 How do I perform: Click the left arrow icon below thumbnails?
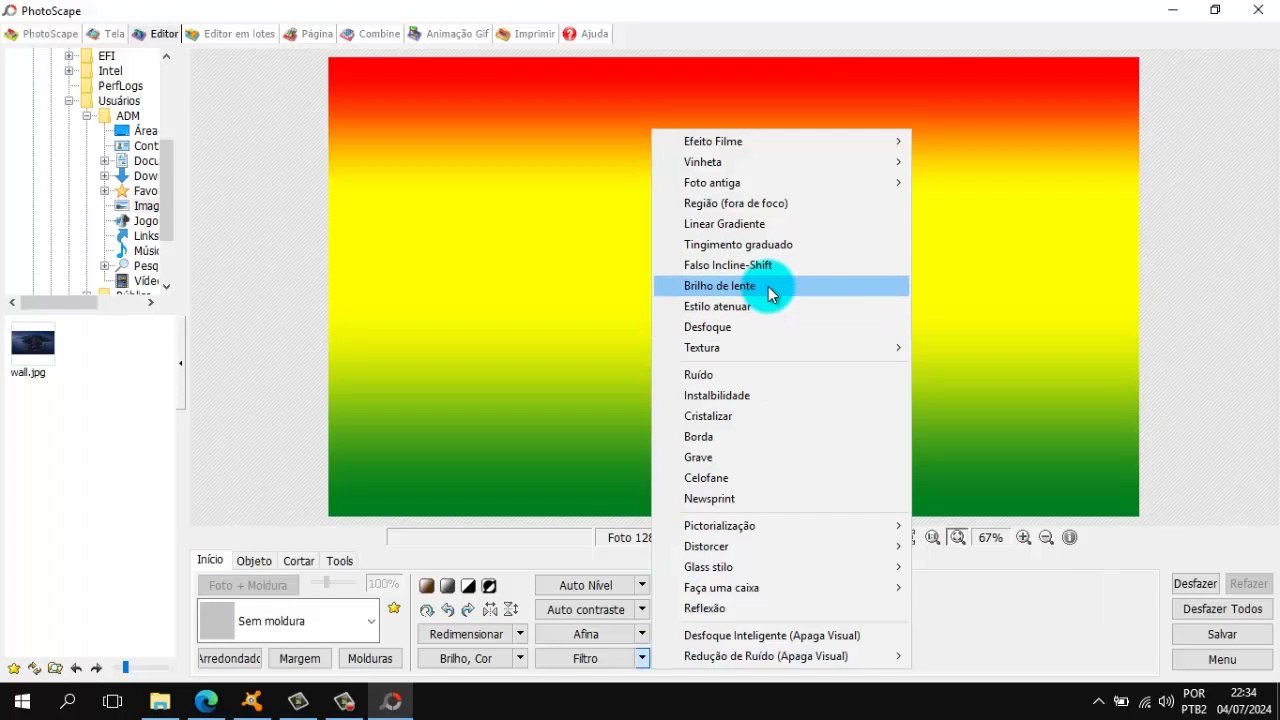pos(76,668)
